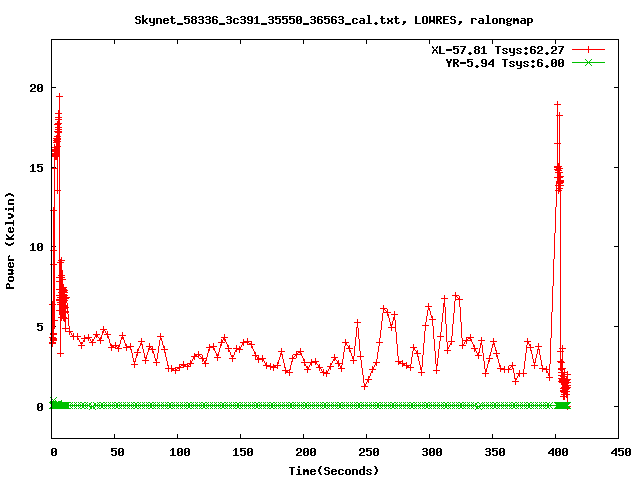
Task: Click x-axis tick label '300'
Action: 432,452
